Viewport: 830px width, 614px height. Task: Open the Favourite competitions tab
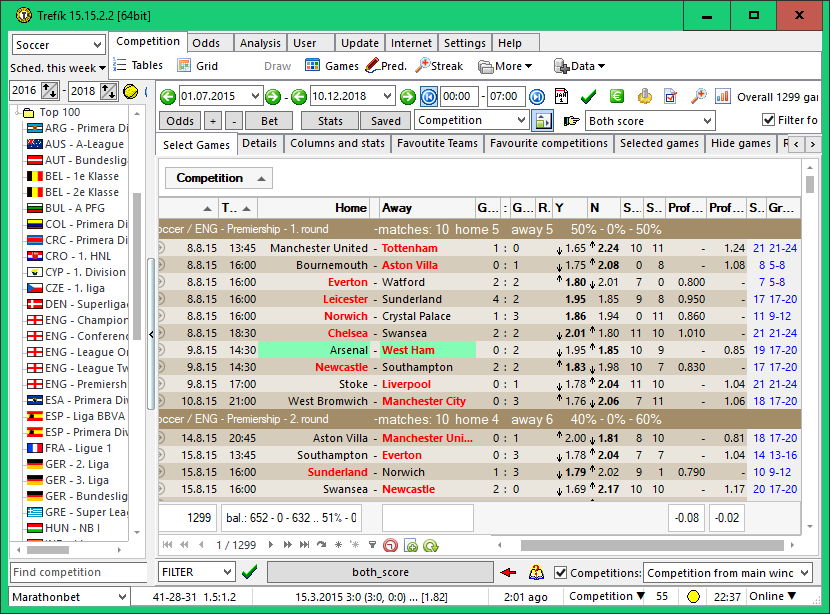(x=548, y=143)
